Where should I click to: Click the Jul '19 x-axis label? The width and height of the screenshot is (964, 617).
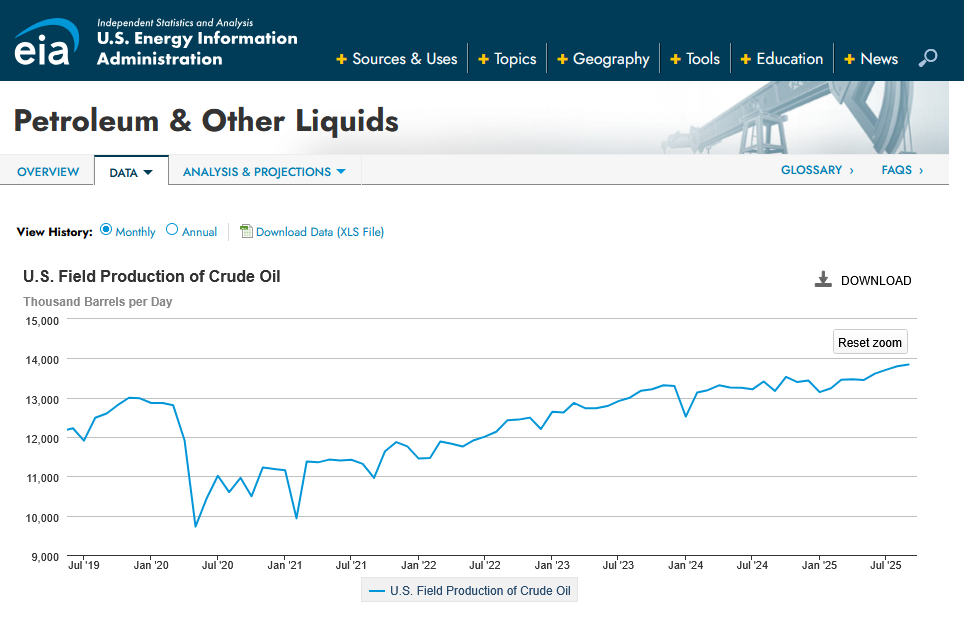coord(84,565)
